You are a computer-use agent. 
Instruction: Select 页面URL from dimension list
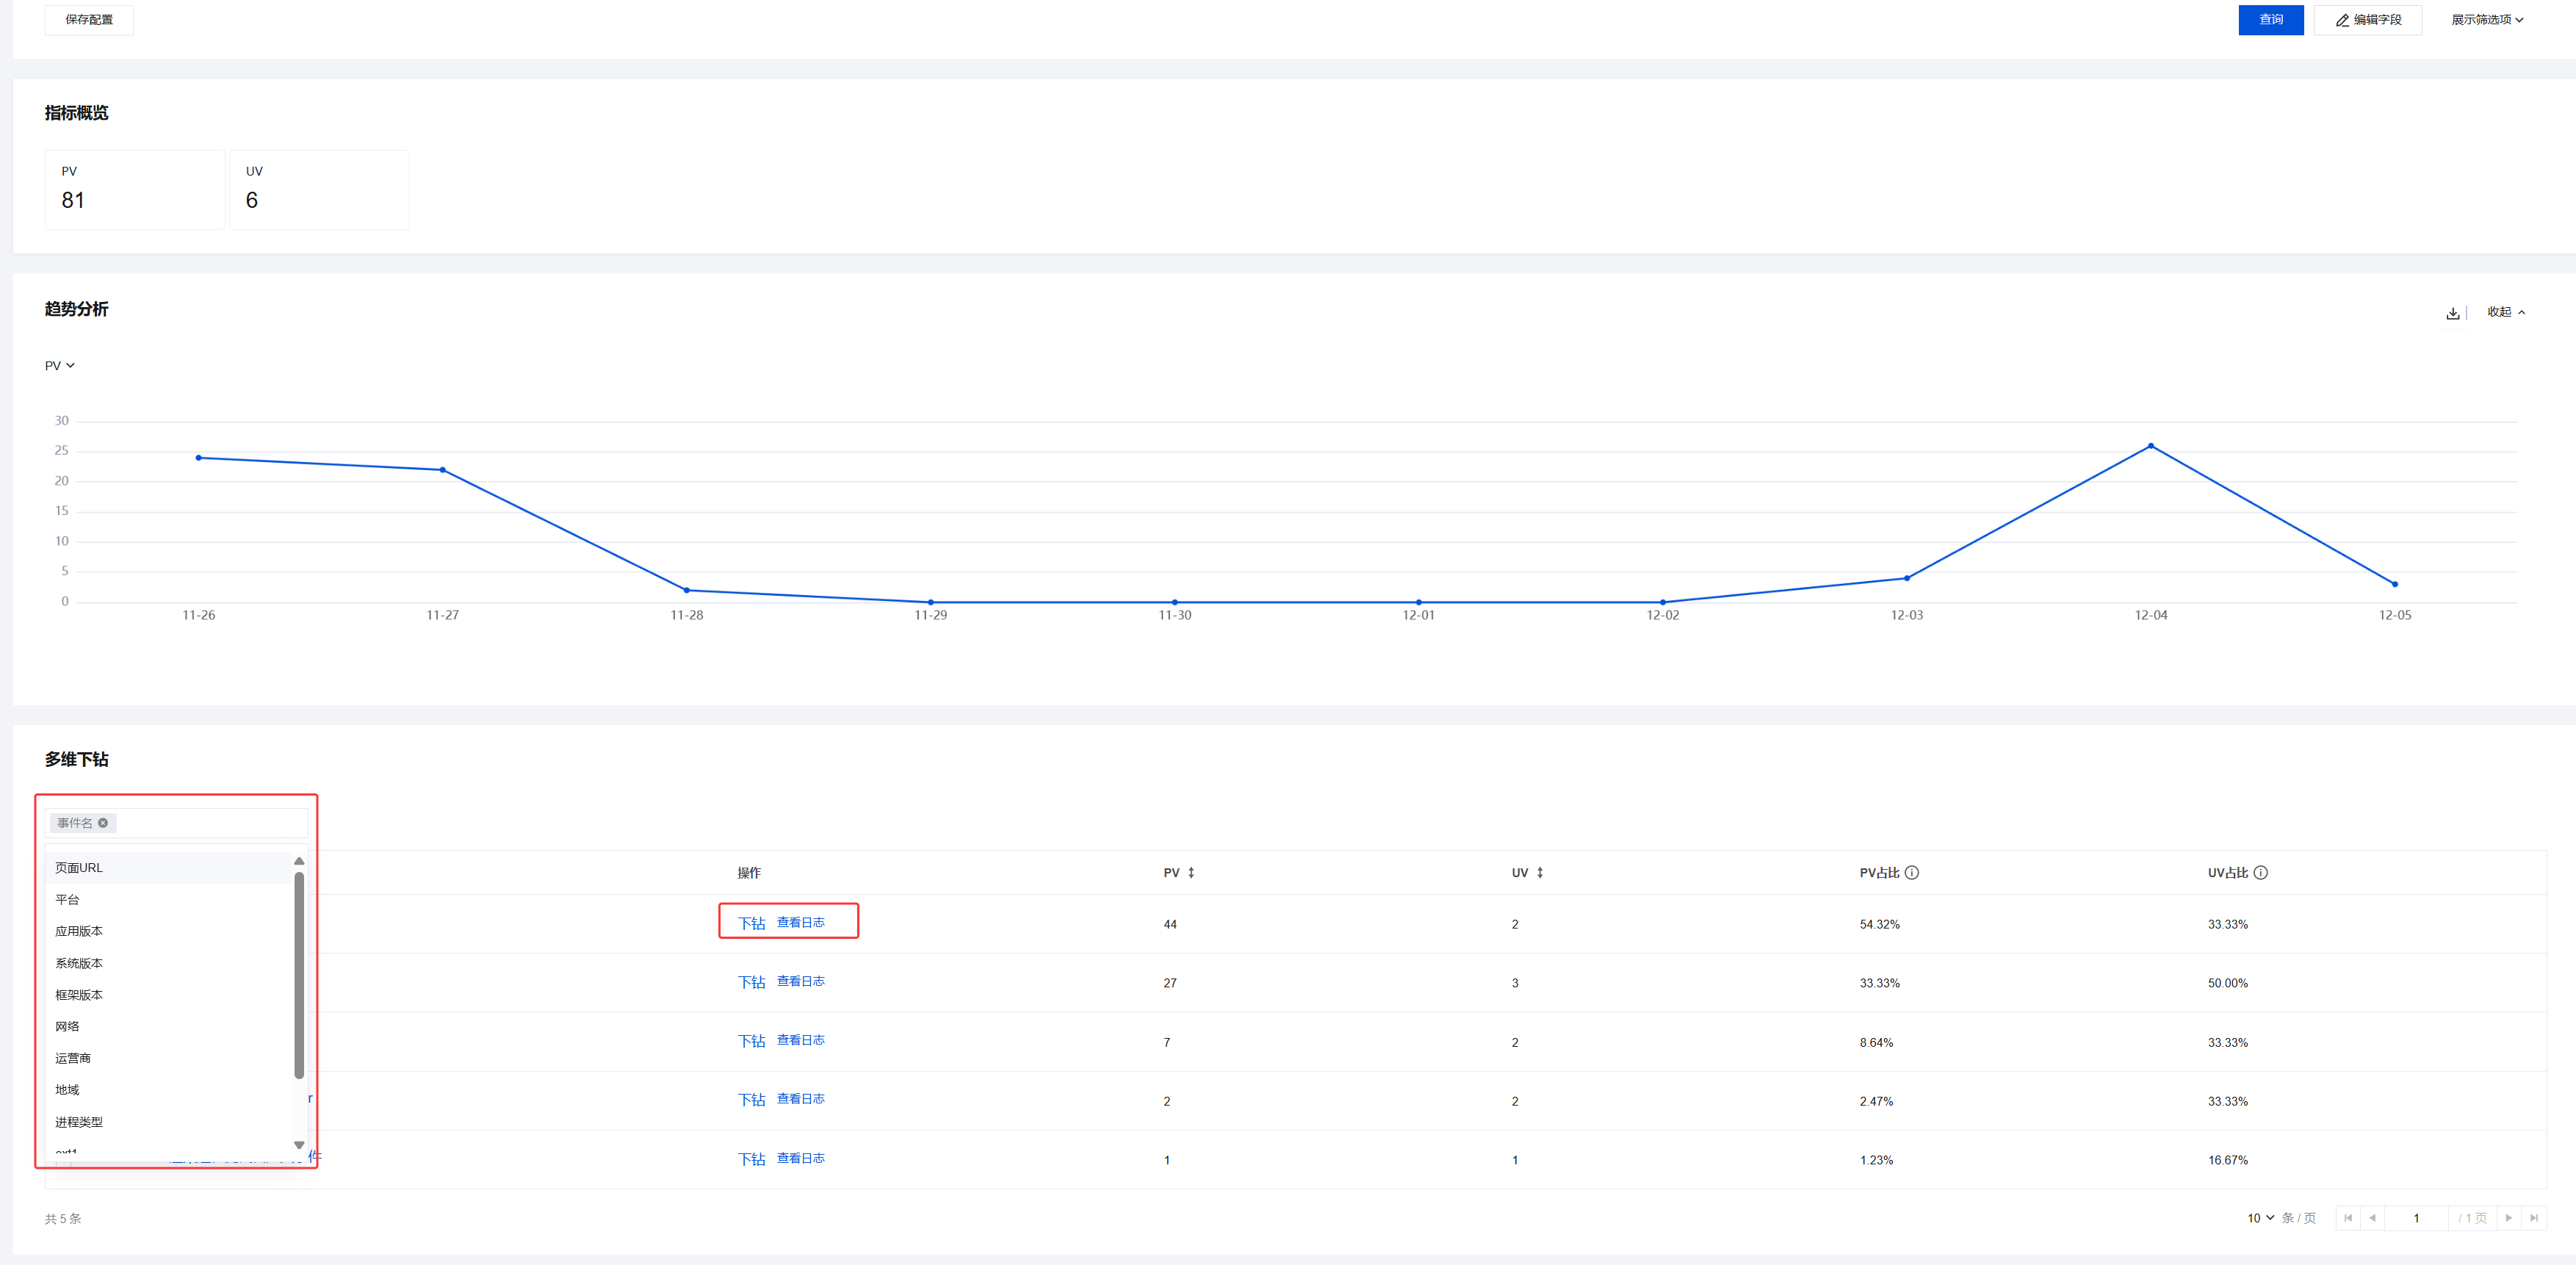pos(79,868)
